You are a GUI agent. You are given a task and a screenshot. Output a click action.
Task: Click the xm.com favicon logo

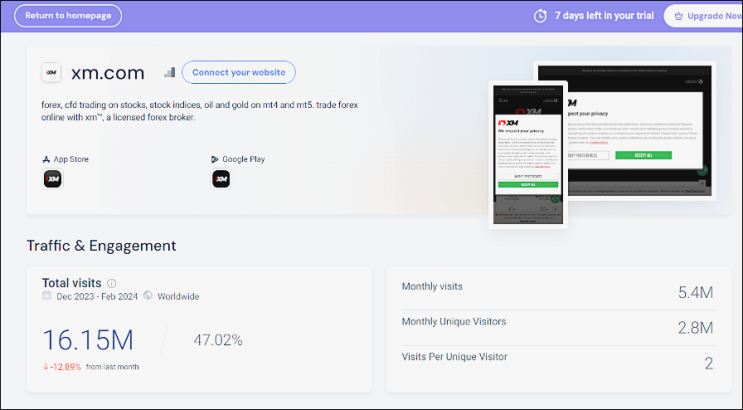coord(51,73)
